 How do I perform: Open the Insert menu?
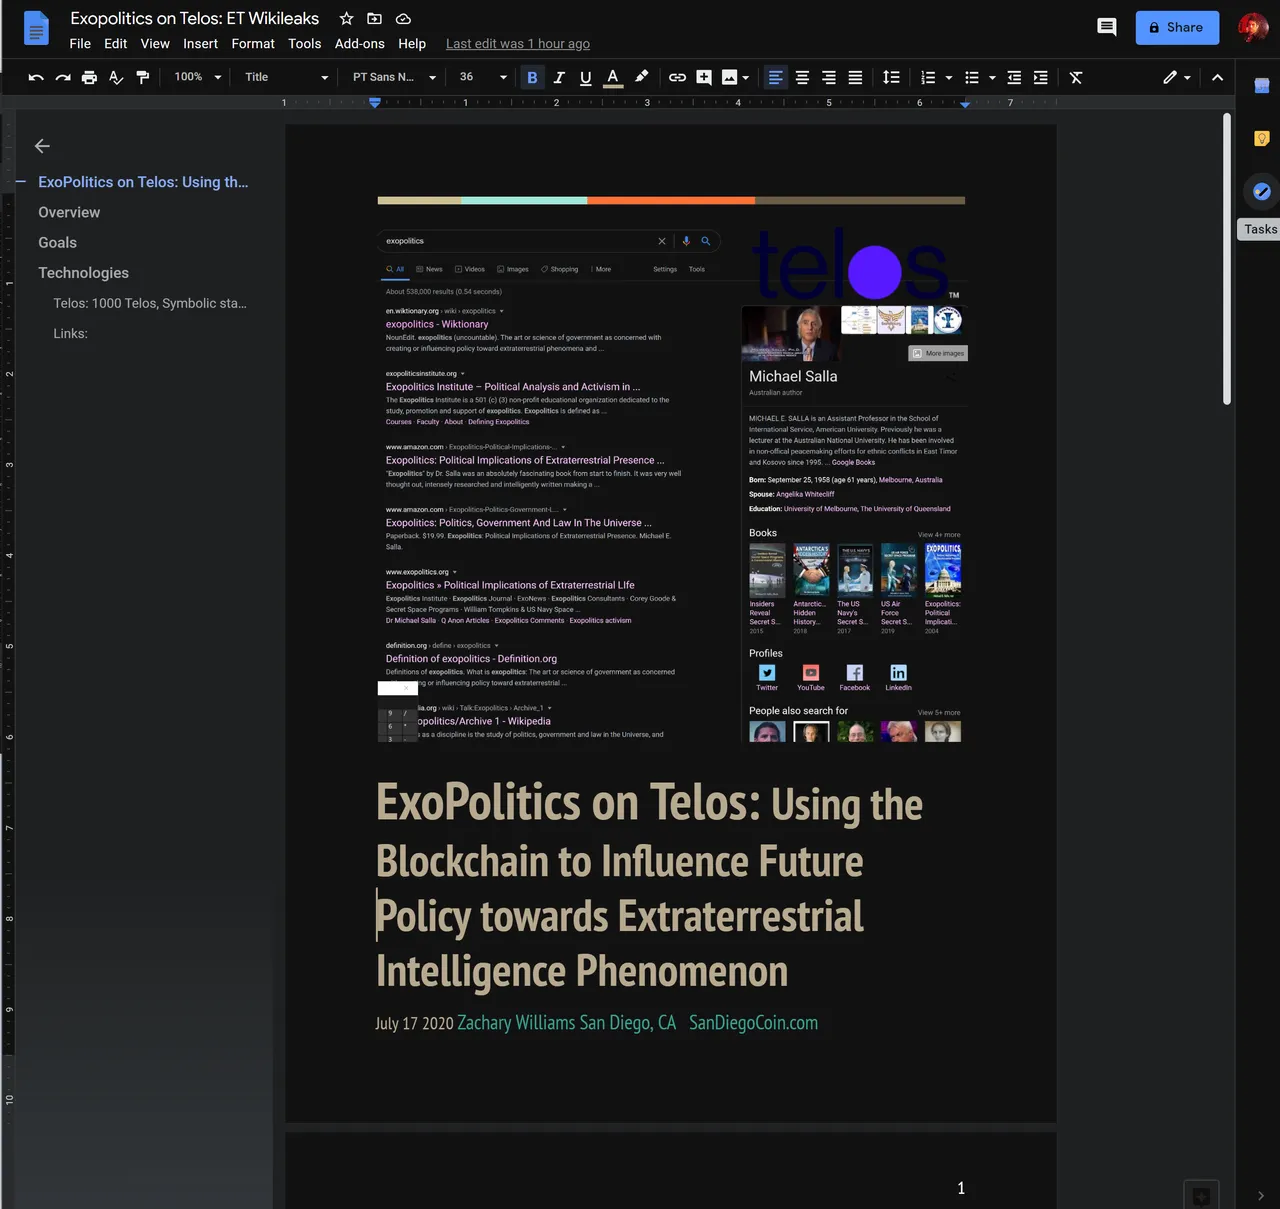(x=200, y=44)
